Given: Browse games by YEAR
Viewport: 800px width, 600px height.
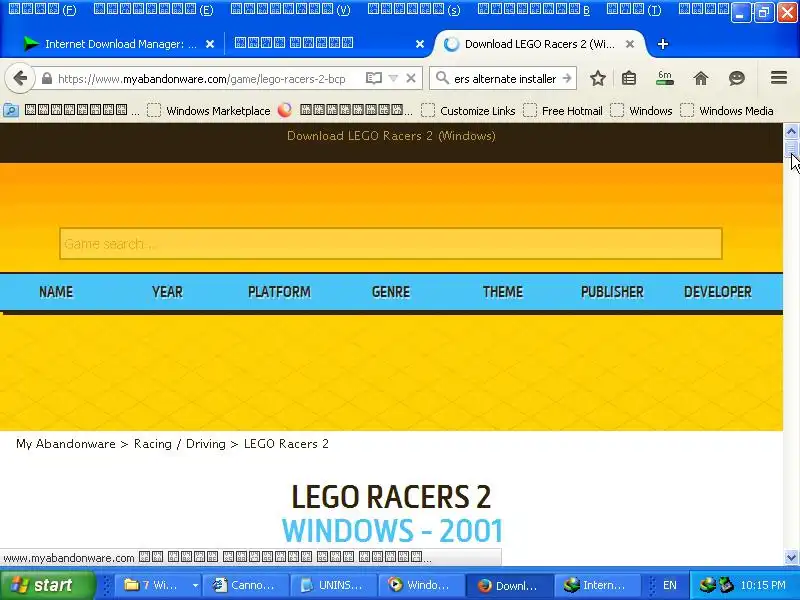Looking at the screenshot, I should (167, 292).
